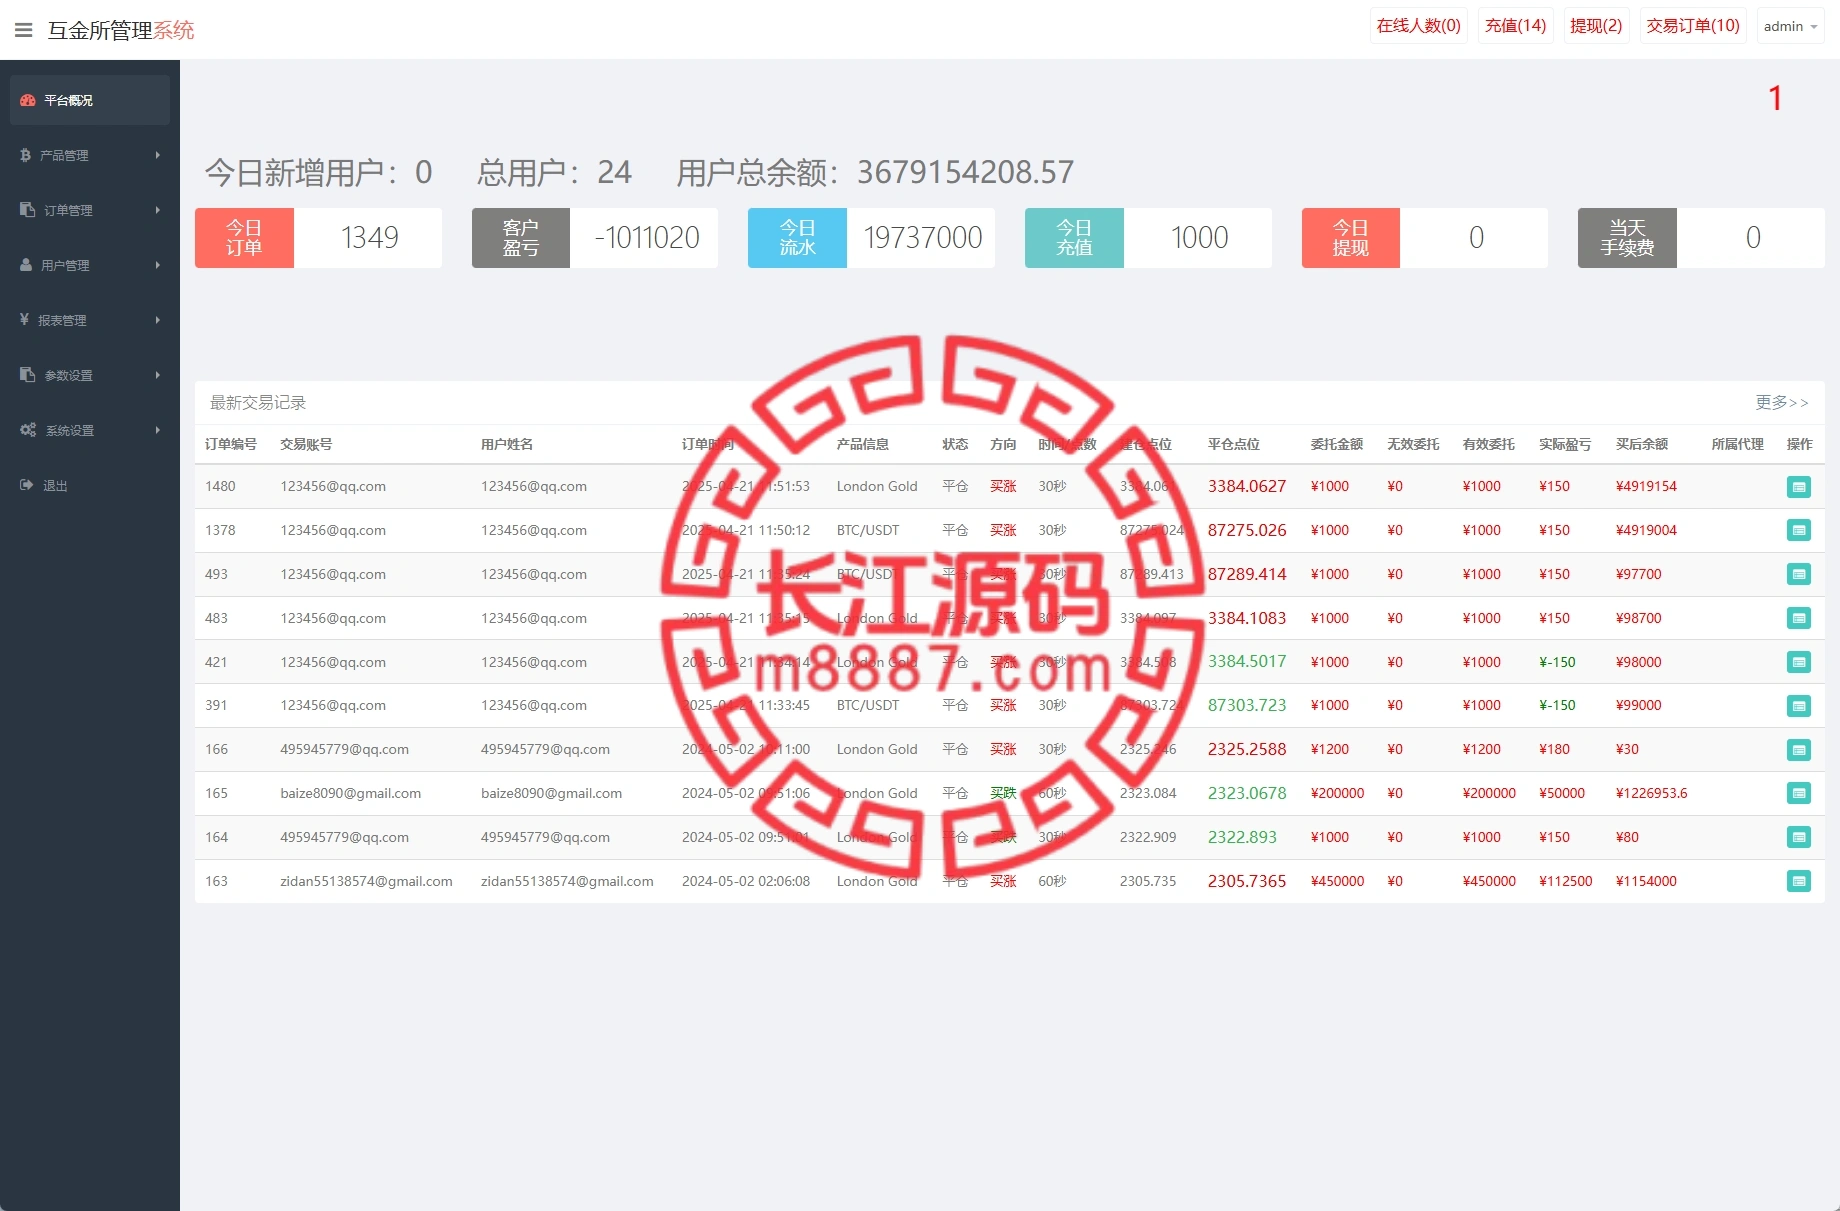
Task: Open details icon for order 1378
Action: click(x=1798, y=531)
